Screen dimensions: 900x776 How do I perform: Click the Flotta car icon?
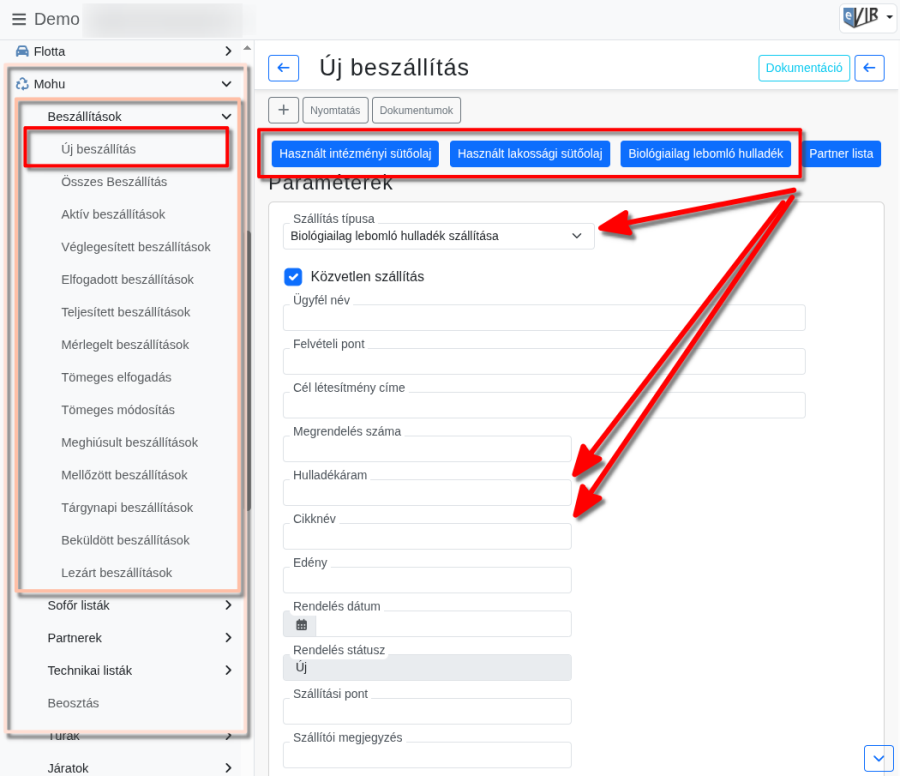tap(22, 51)
